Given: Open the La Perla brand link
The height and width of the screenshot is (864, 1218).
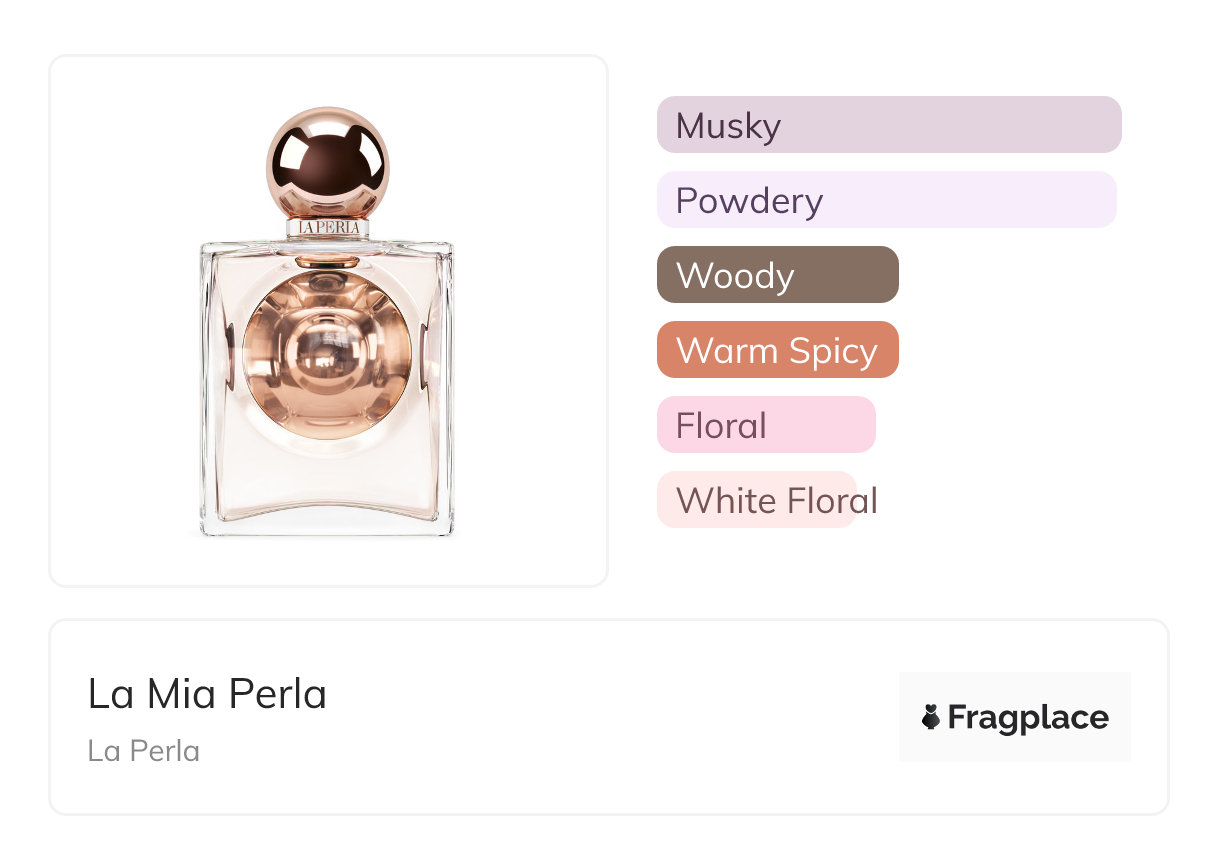Looking at the screenshot, I should tap(144, 750).
